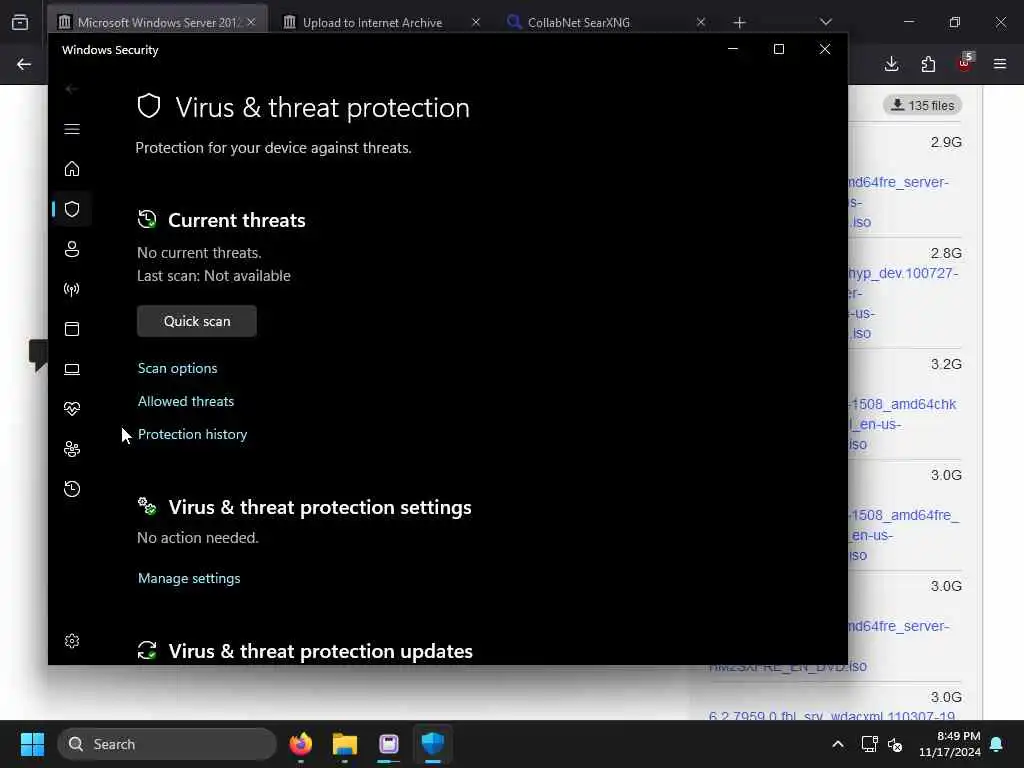1024x768 pixels.
Task: Open the browser Downloads panel
Action: 891,64
